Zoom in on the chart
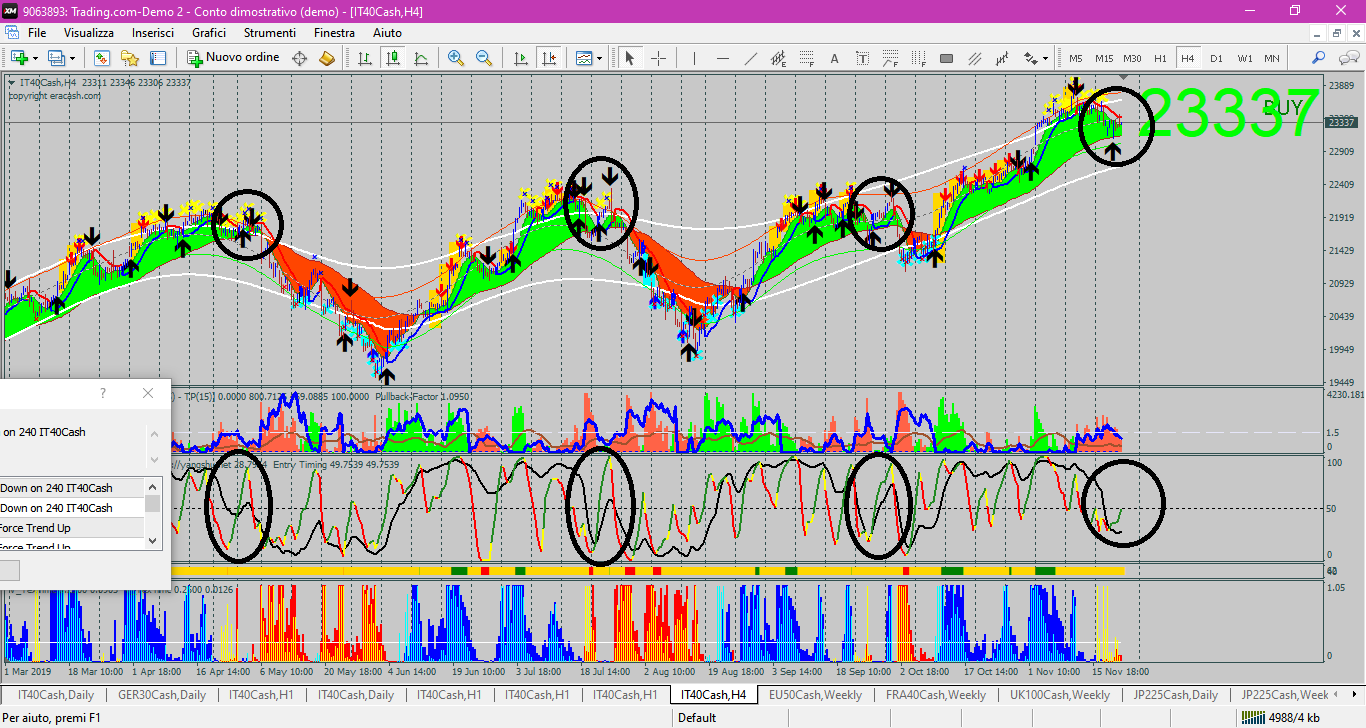 (x=456, y=58)
